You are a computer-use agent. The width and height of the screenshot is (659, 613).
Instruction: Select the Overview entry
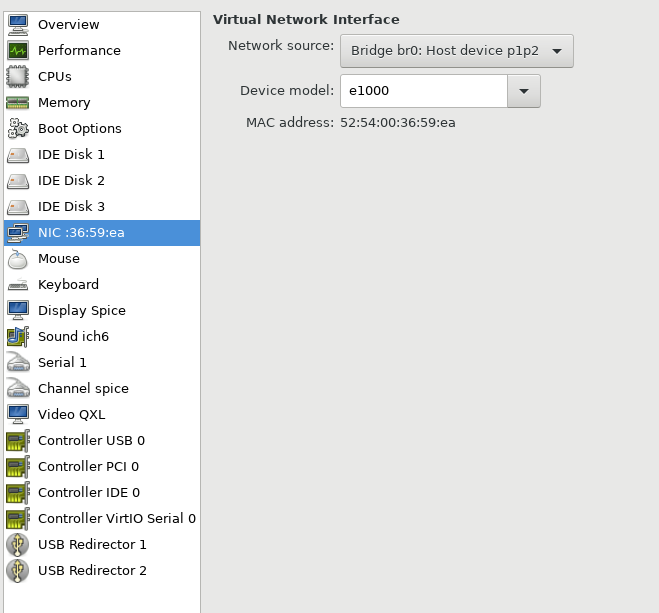(102, 24)
